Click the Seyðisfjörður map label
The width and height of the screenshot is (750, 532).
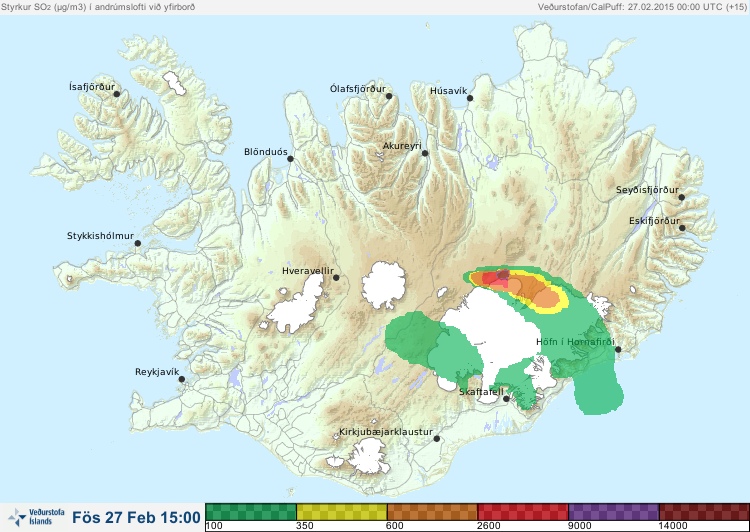point(647,190)
